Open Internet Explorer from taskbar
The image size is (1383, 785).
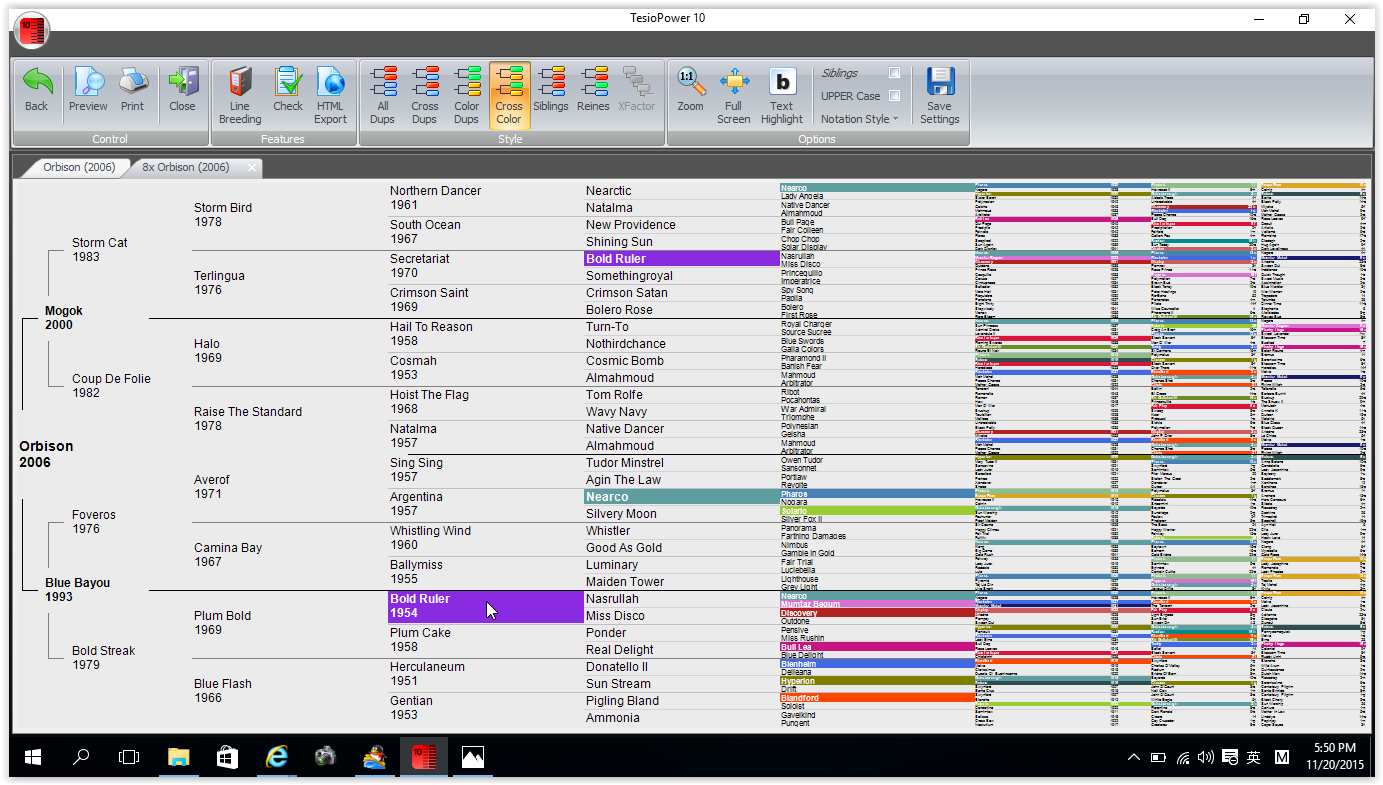pos(276,758)
